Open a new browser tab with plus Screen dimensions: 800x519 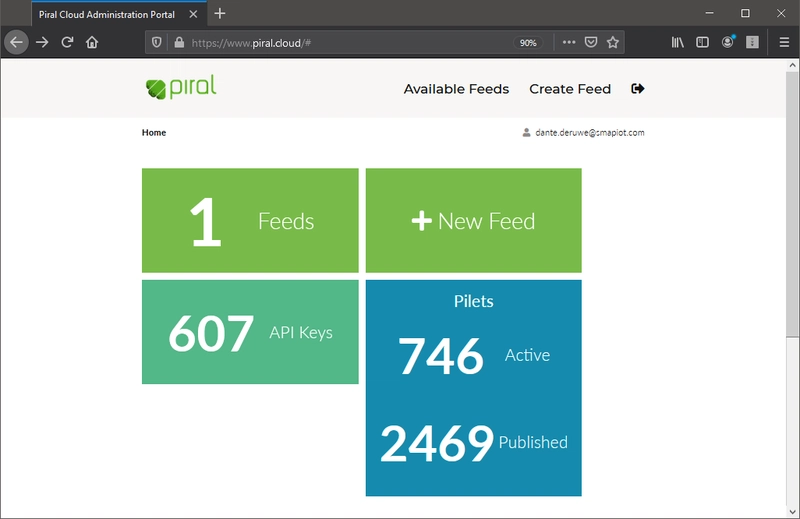point(220,14)
